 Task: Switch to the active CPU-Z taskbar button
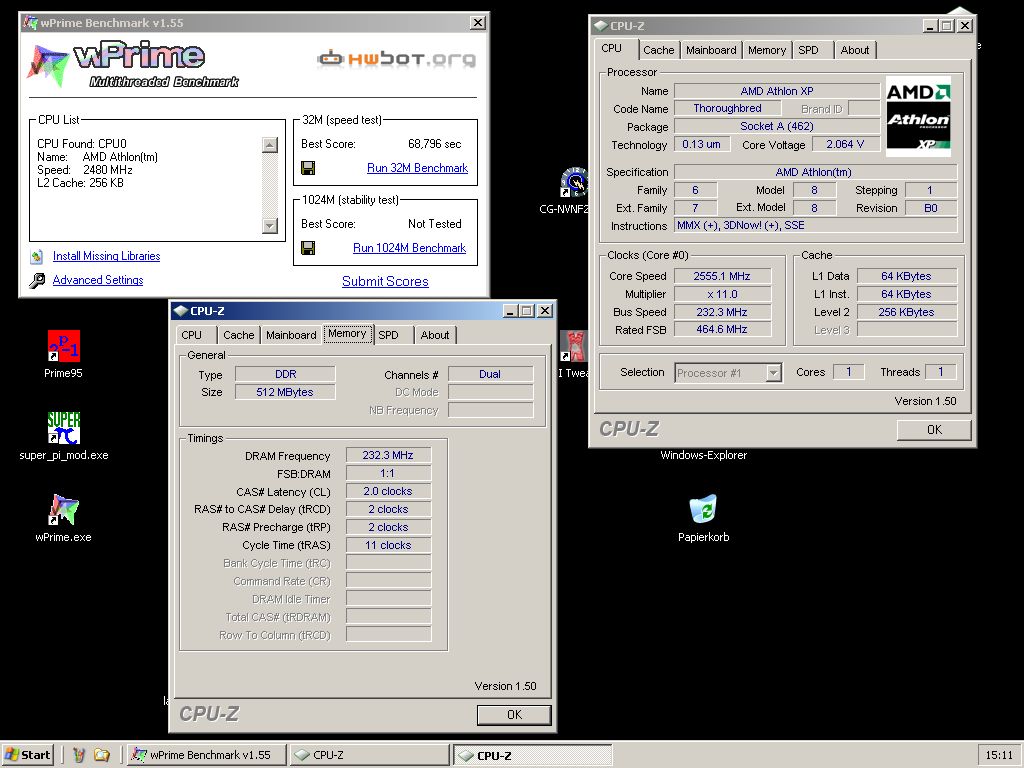tap(532, 755)
